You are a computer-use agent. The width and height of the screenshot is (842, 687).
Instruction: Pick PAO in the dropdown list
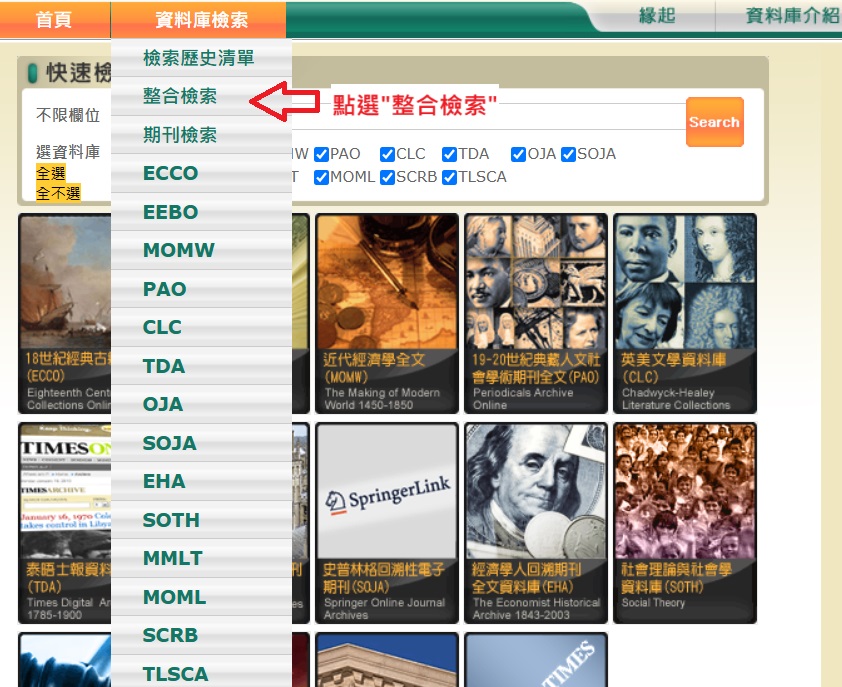pyautogui.click(x=201, y=289)
